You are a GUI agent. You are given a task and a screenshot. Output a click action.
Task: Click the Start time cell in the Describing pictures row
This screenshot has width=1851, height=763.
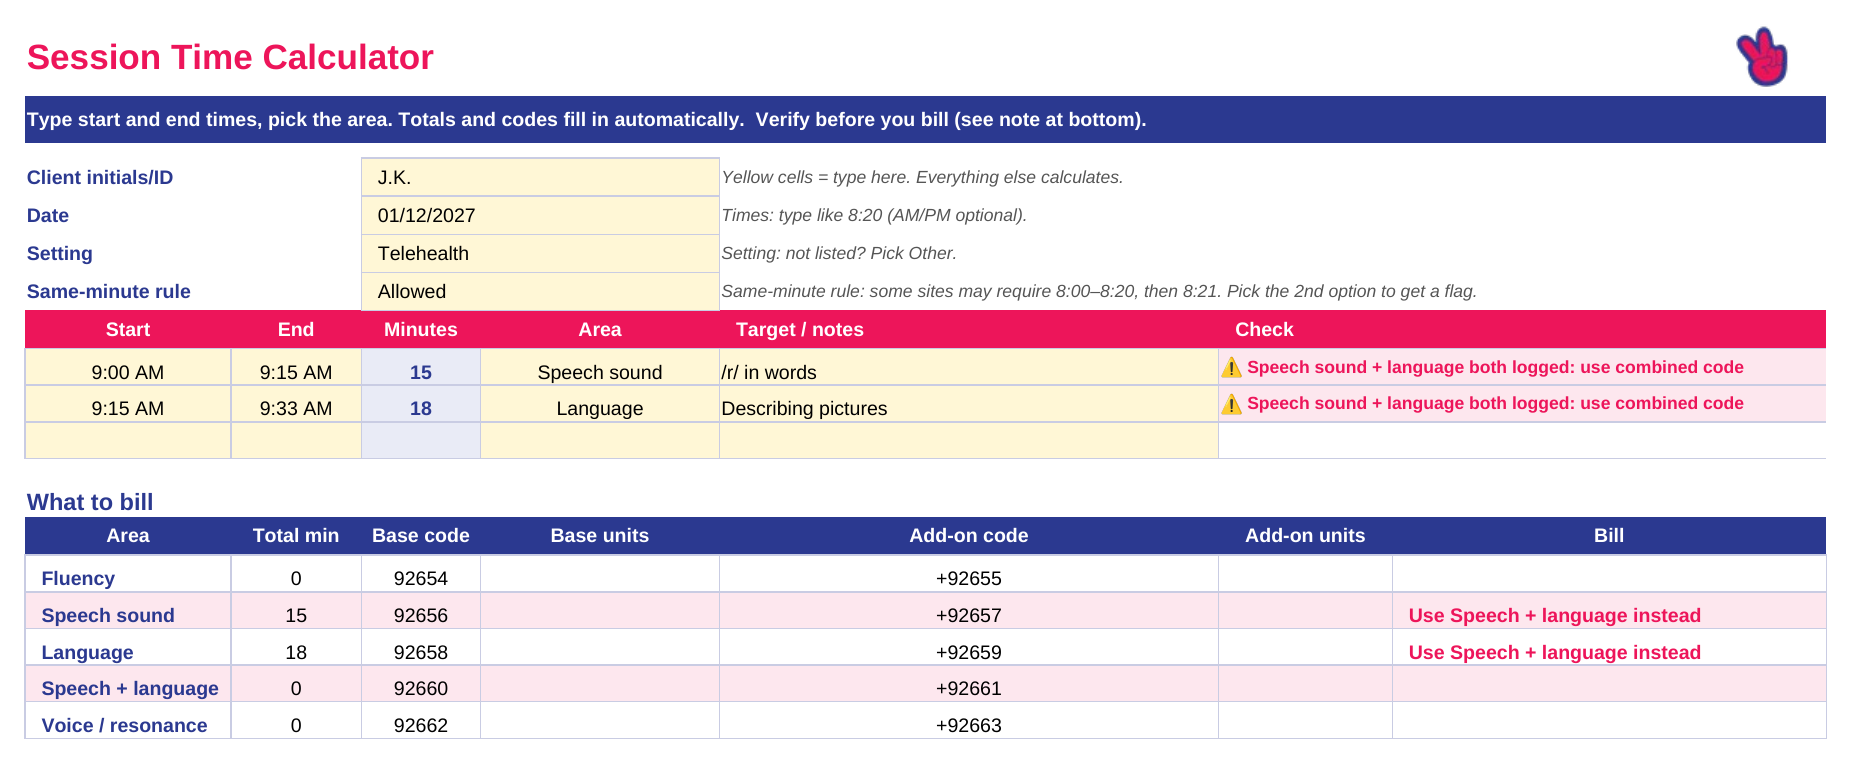(128, 404)
